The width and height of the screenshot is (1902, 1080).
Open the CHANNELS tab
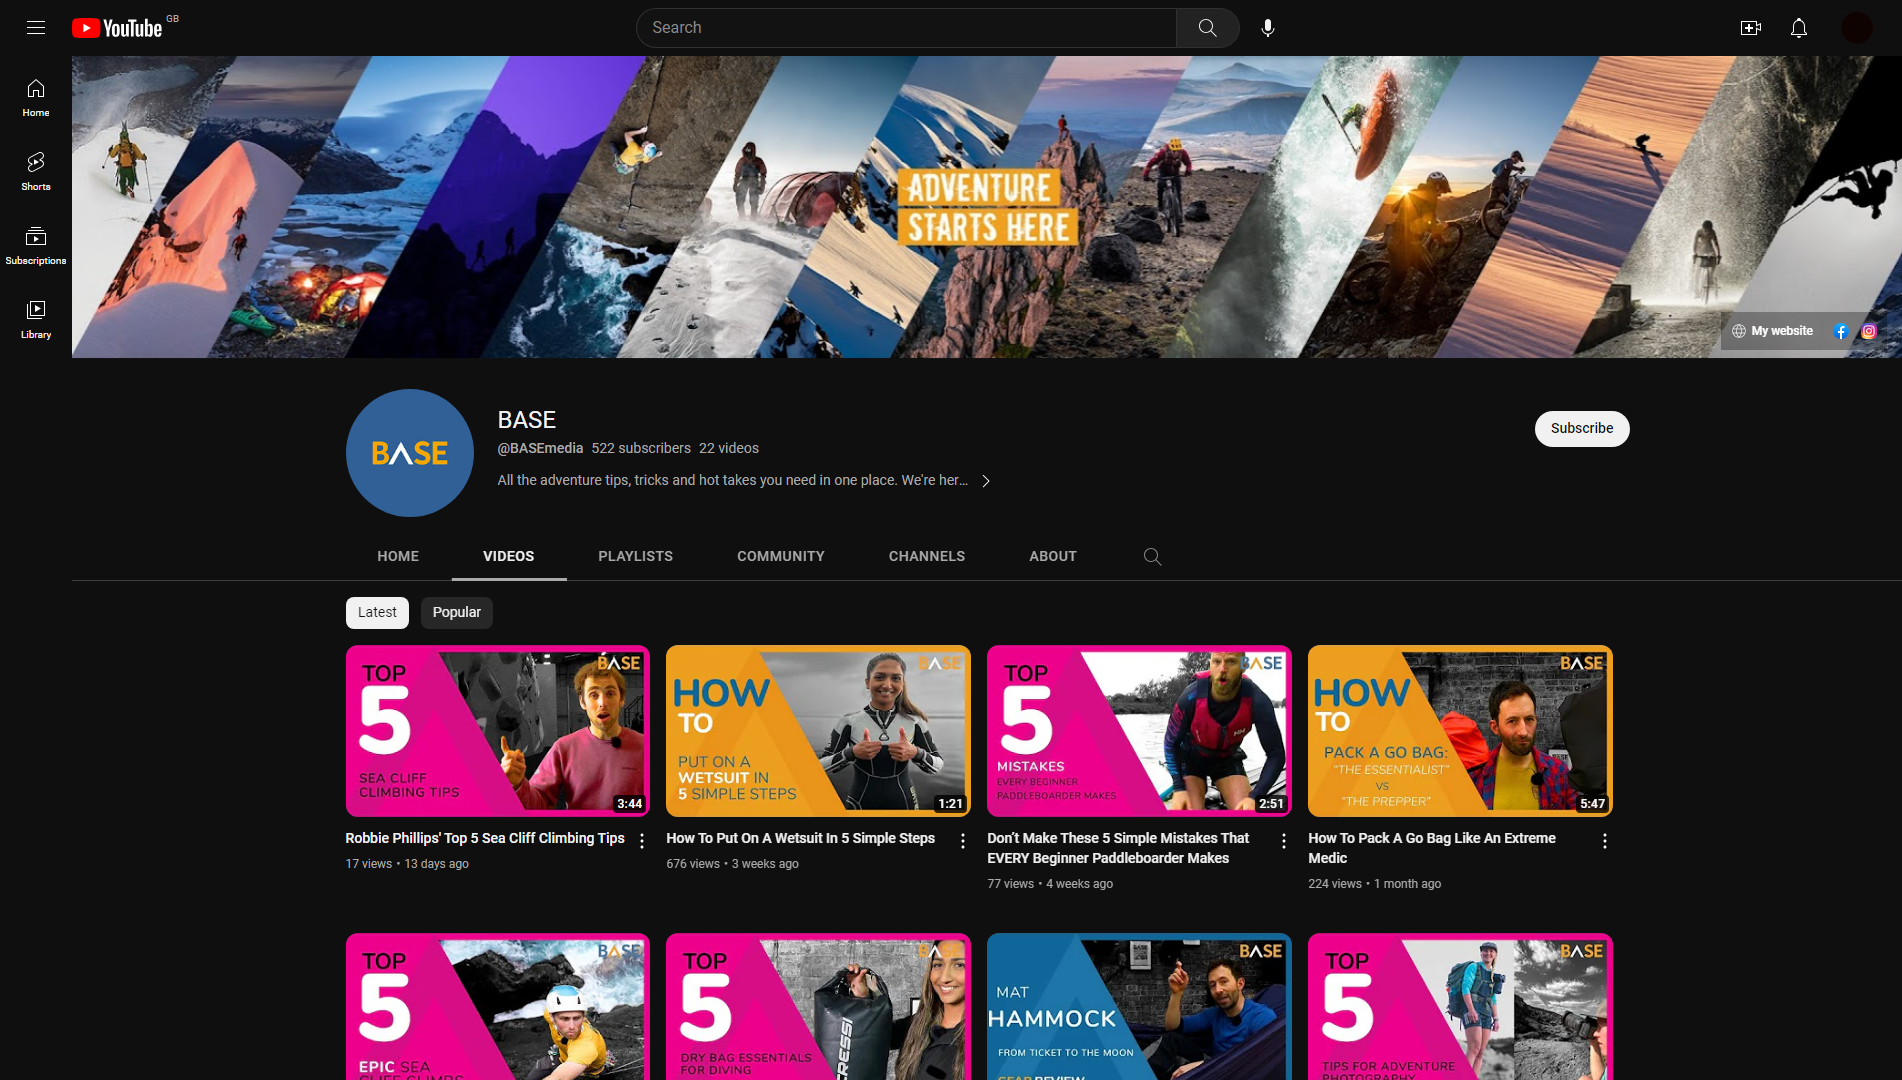pyautogui.click(x=927, y=556)
